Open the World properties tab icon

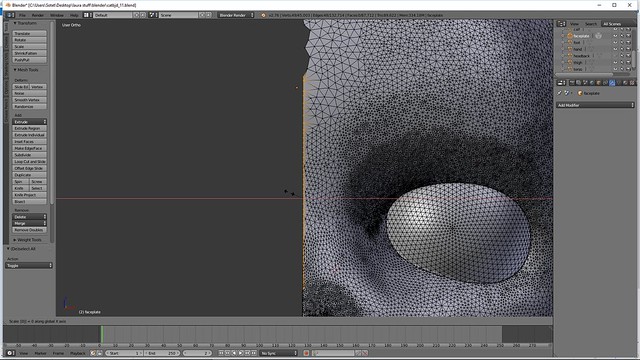(x=592, y=83)
